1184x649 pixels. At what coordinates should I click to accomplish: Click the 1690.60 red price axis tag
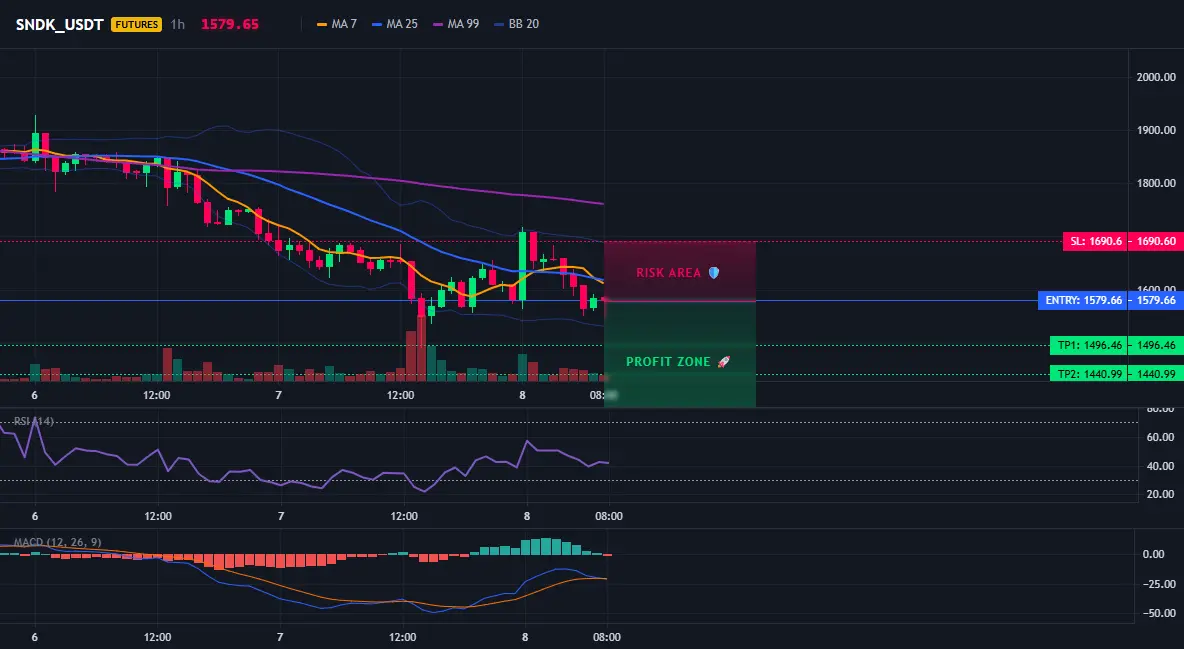point(1155,242)
